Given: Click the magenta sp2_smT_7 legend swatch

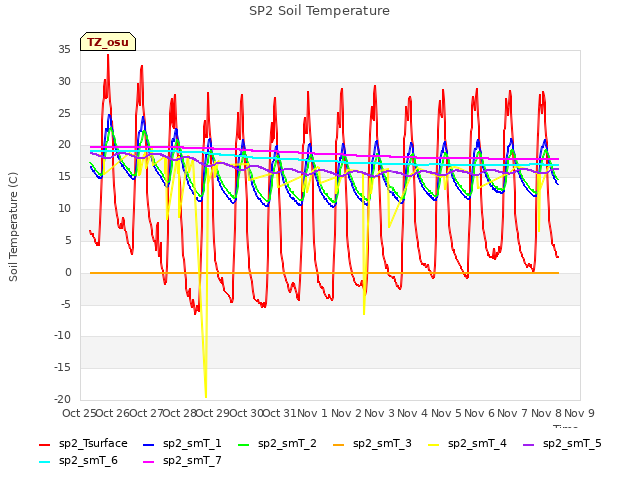Looking at the screenshot, I should coord(149,462).
